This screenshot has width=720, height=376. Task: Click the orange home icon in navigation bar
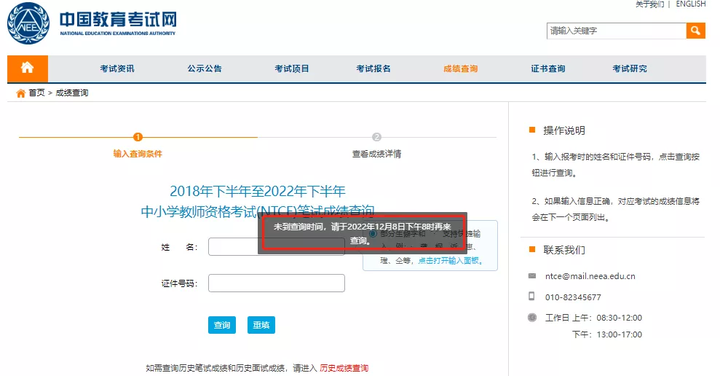coord(27,68)
